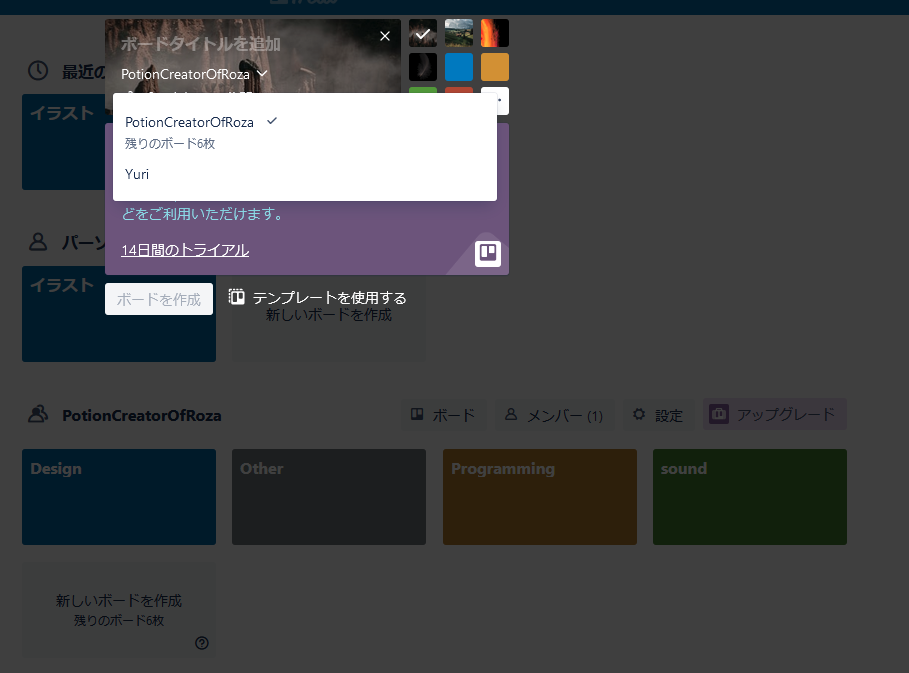Click the upgrade briefcase icon
909x673 pixels.
[x=719, y=414]
